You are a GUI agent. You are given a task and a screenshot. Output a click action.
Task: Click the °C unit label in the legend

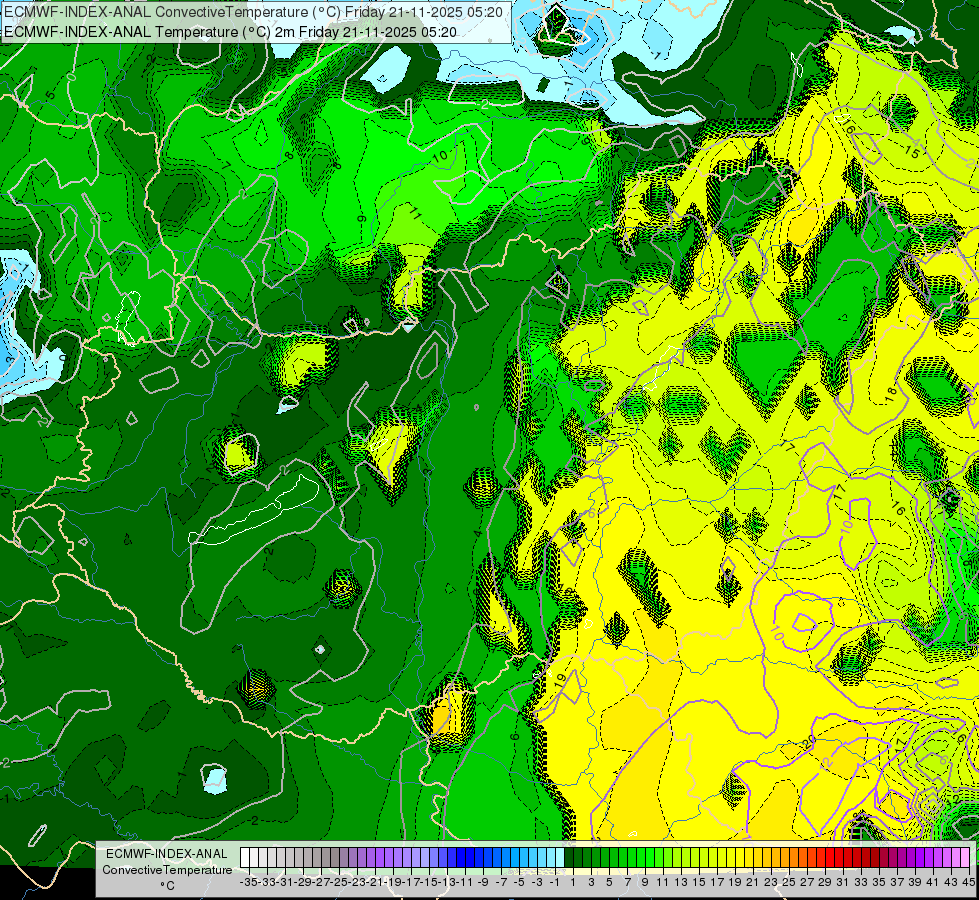point(167,886)
